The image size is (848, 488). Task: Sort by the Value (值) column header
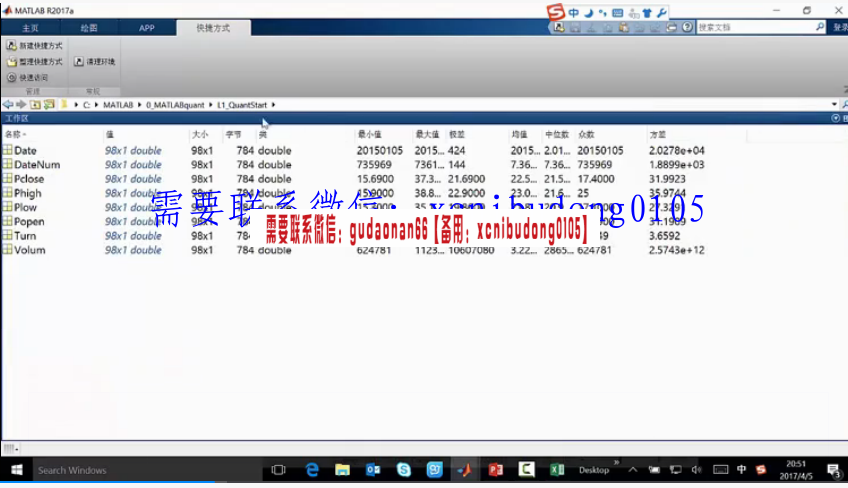[110, 134]
